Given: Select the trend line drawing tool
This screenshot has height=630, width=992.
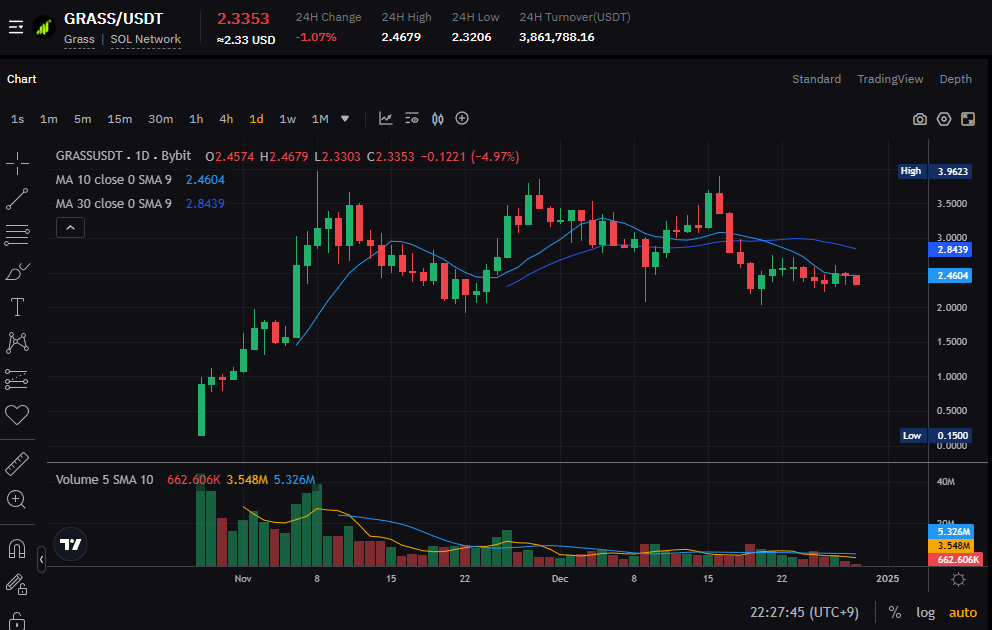Looking at the screenshot, I should 17,199.
